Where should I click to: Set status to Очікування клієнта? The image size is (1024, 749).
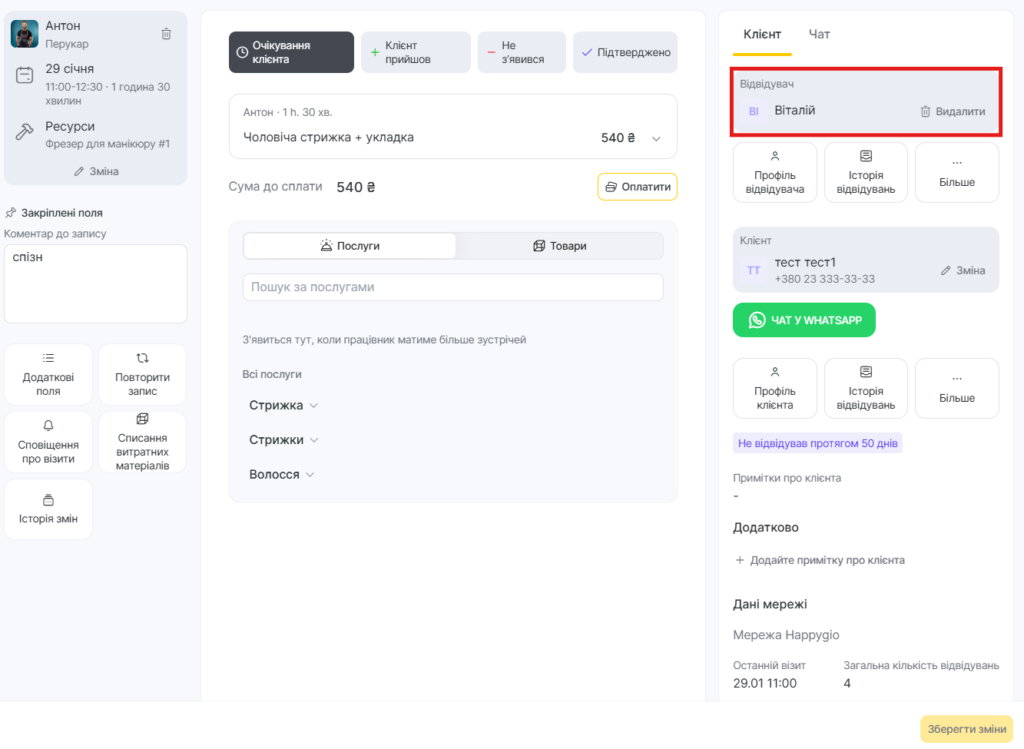(x=291, y=52)
